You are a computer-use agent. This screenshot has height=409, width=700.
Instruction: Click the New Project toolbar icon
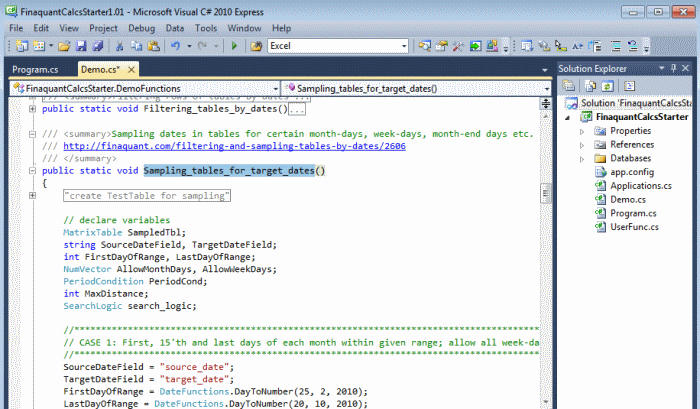tap(21, 46)
